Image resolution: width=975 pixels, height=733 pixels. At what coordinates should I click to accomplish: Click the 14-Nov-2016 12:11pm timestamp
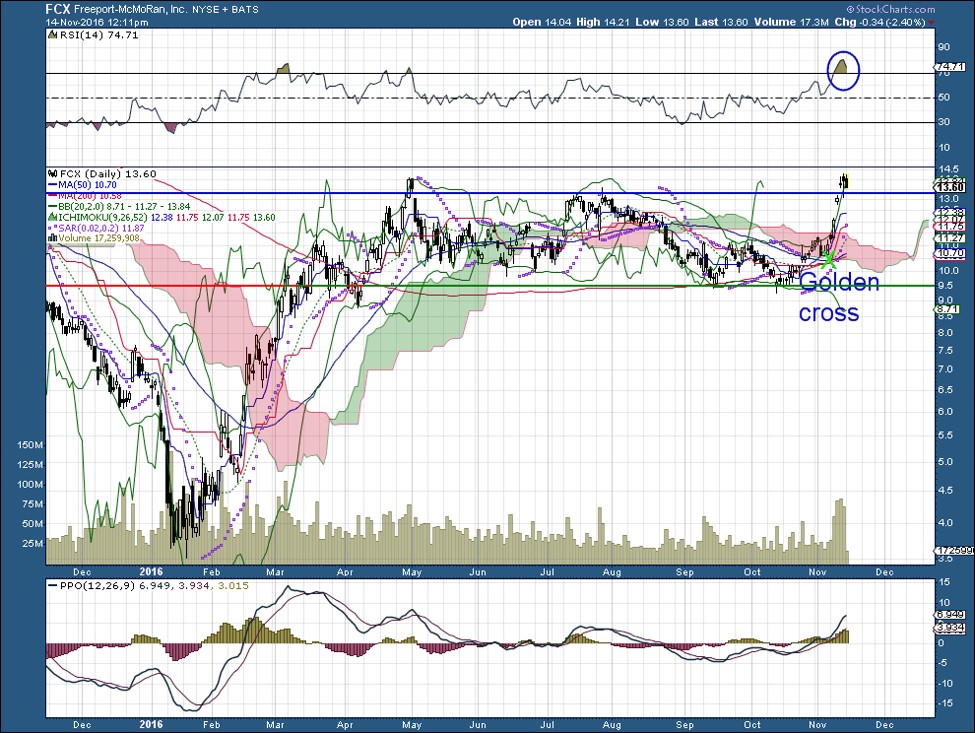coord(97,22)
